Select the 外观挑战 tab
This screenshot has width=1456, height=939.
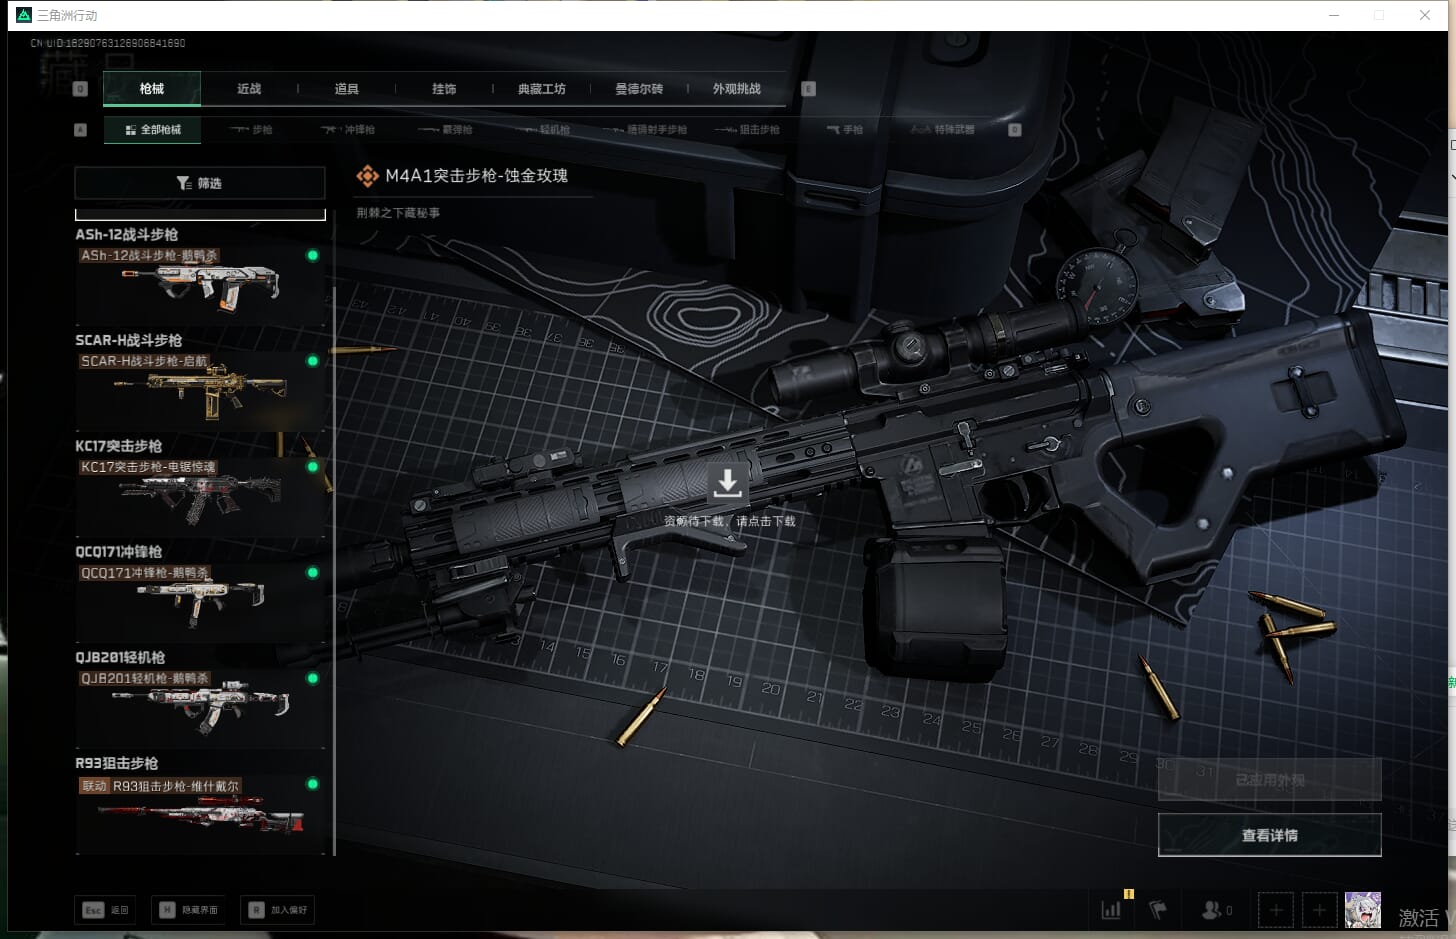click(737, 89)
